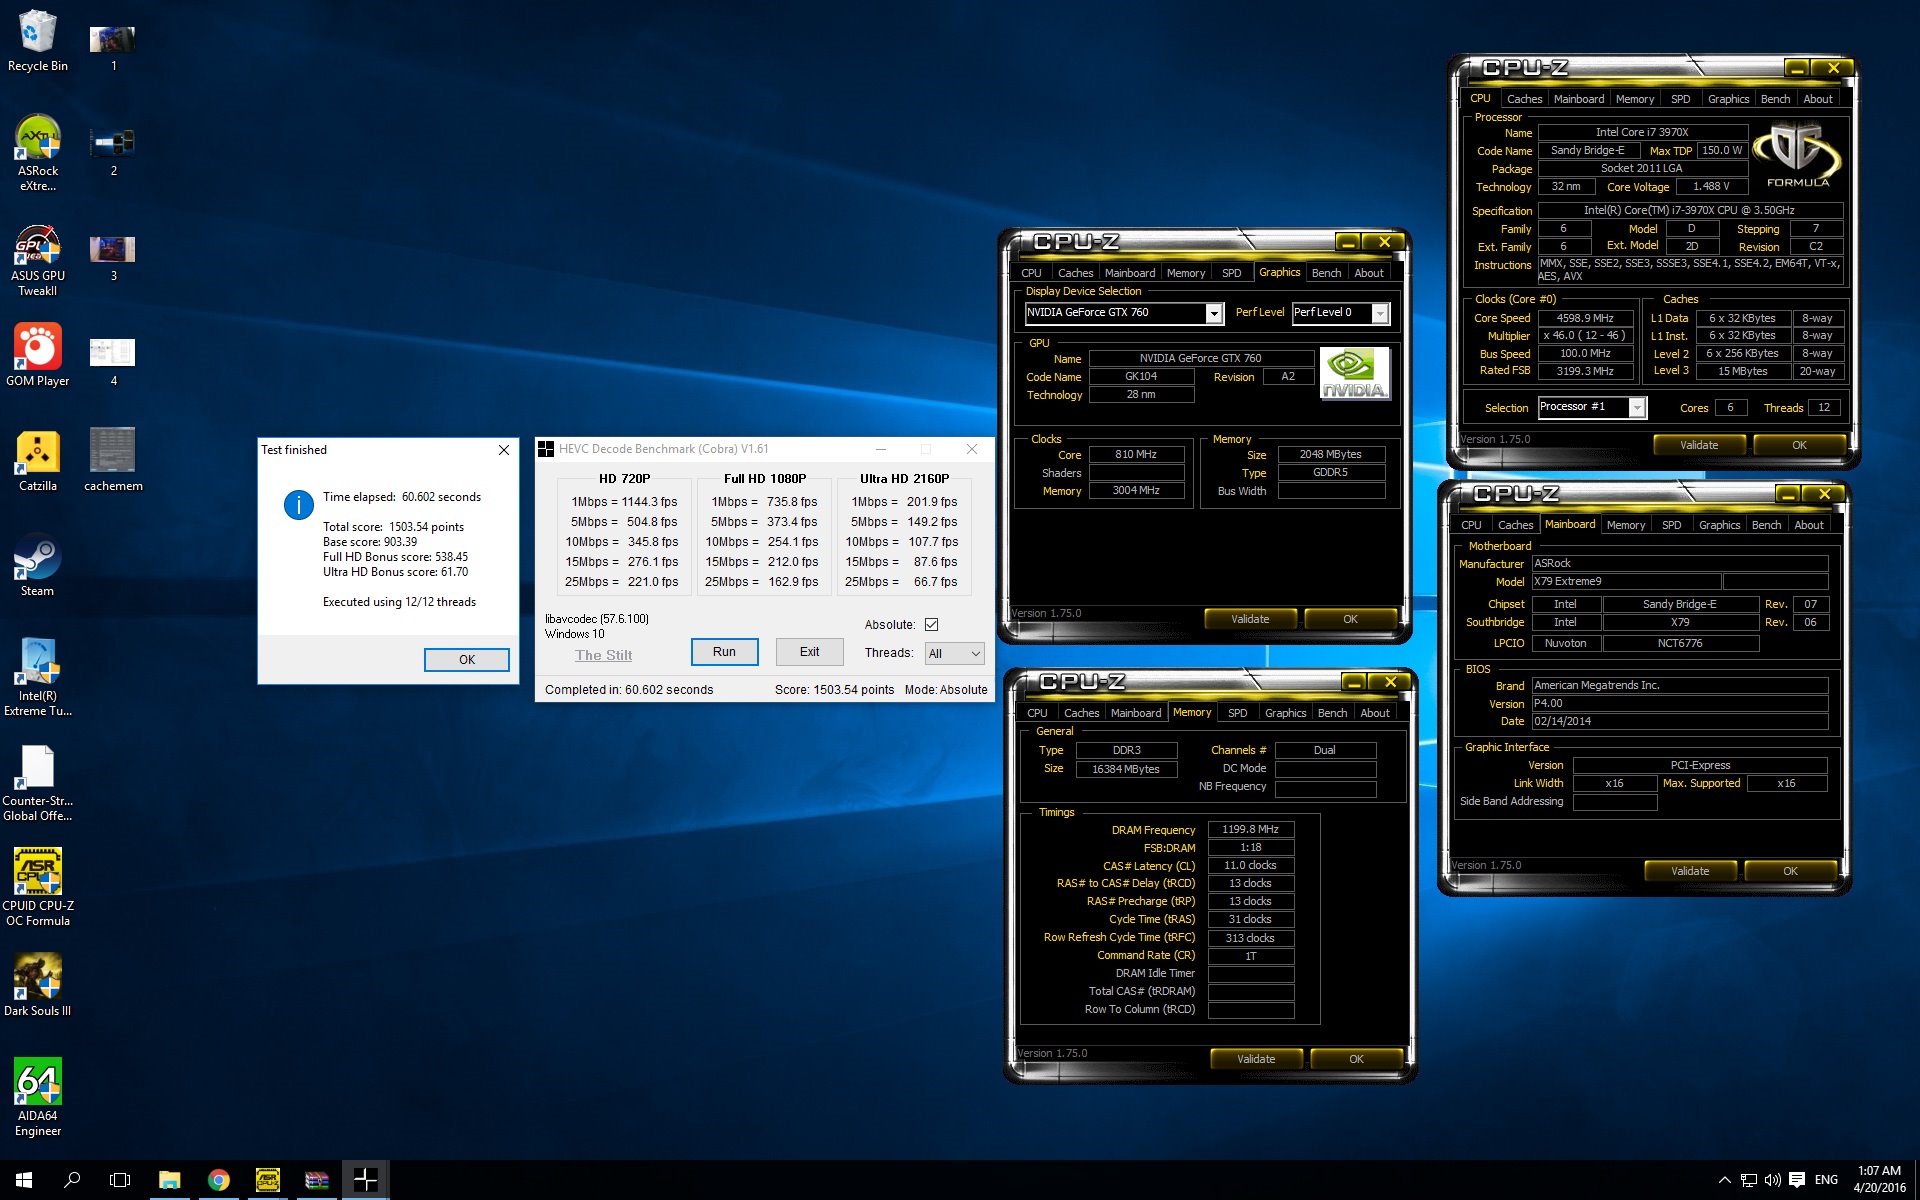Open the Windows Start menu
Image resolution: width=1920 pixels, height=1200 pixels.
24,1180
